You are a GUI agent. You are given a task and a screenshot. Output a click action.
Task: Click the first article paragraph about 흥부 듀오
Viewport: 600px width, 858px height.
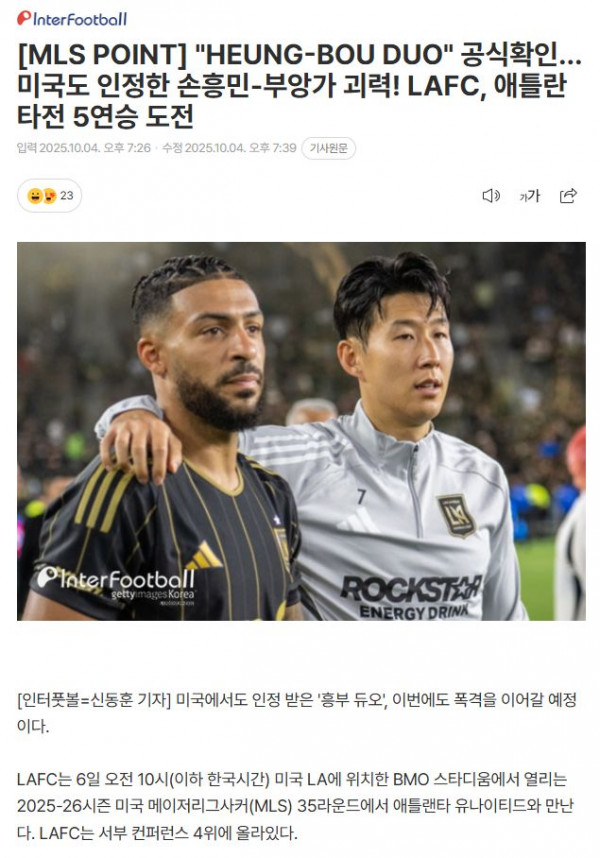click(x=297, y=713)
